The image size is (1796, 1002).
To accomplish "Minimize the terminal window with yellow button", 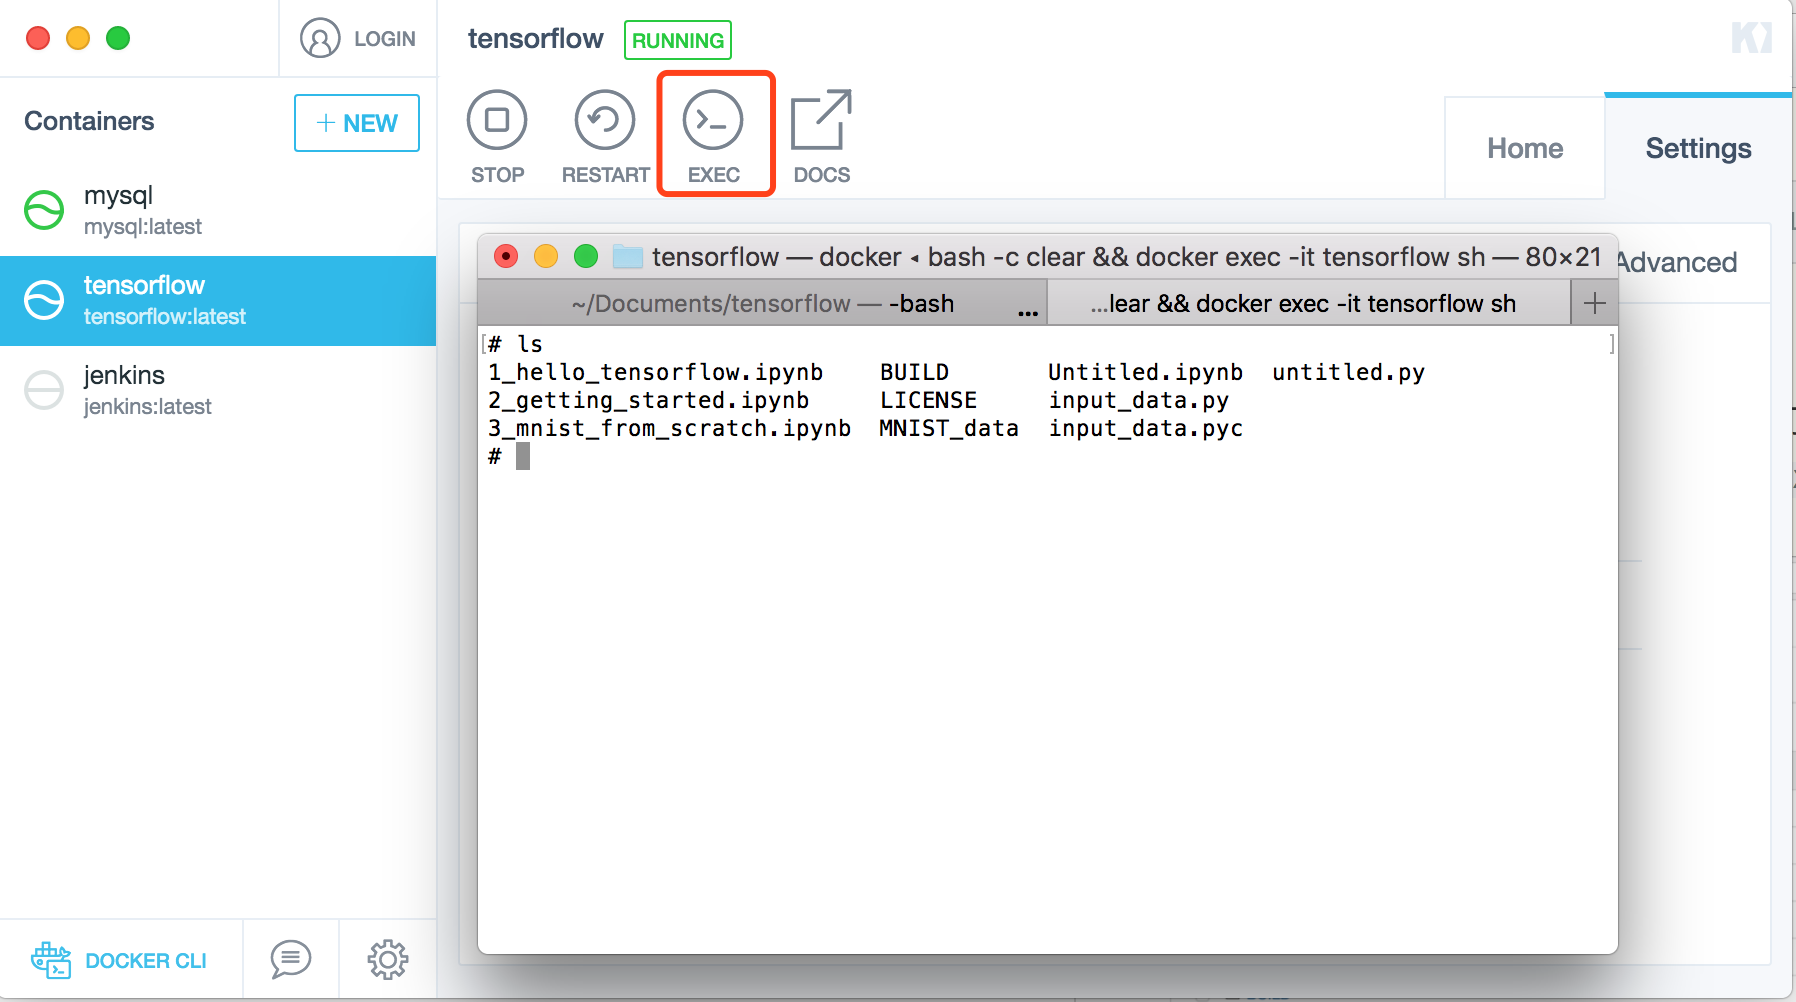I will click(x=546, y=257).
